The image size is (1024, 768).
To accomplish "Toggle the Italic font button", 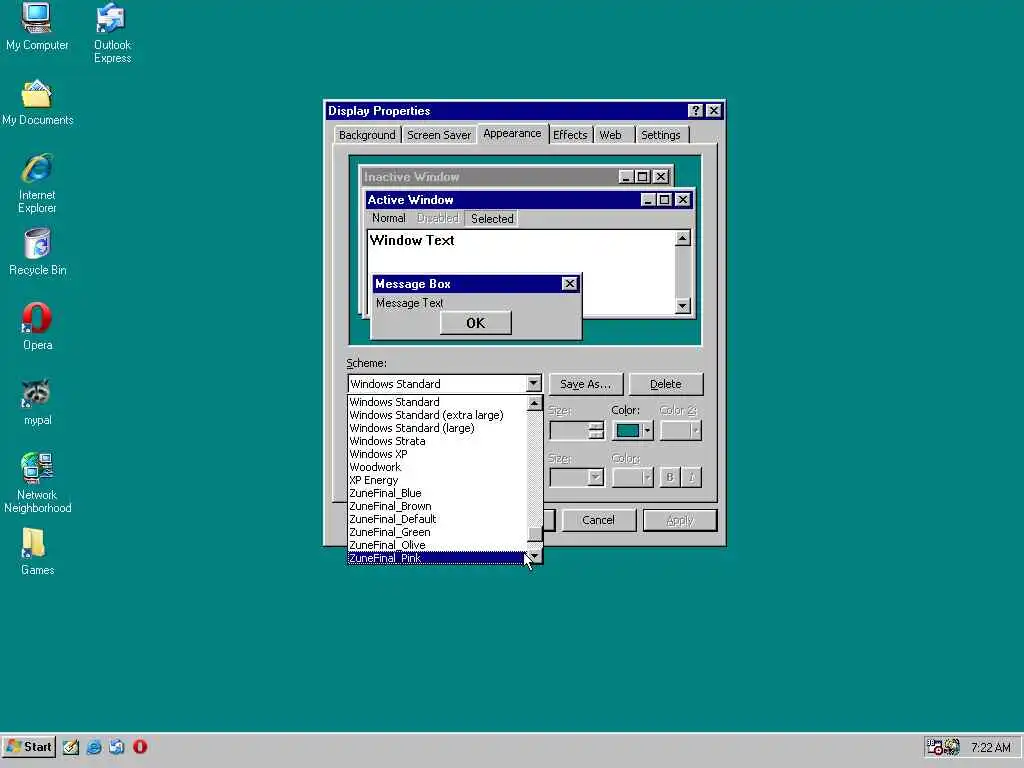I will [692, 477].
